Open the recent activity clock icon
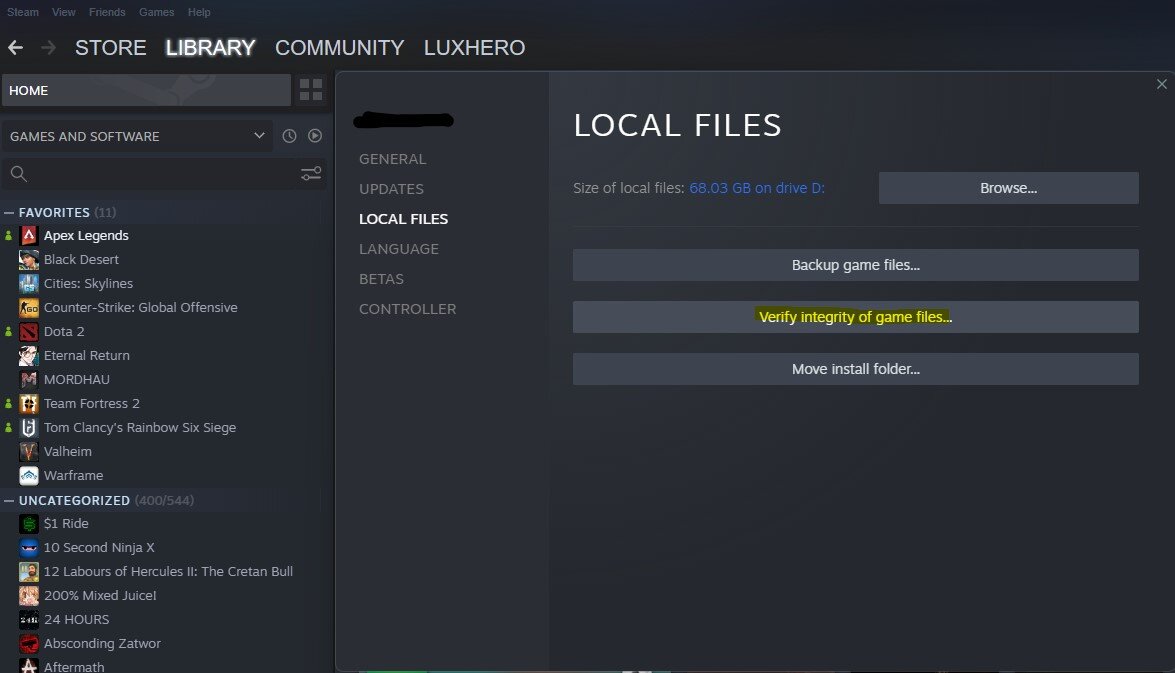1175x673 pixels. [289, 136]
